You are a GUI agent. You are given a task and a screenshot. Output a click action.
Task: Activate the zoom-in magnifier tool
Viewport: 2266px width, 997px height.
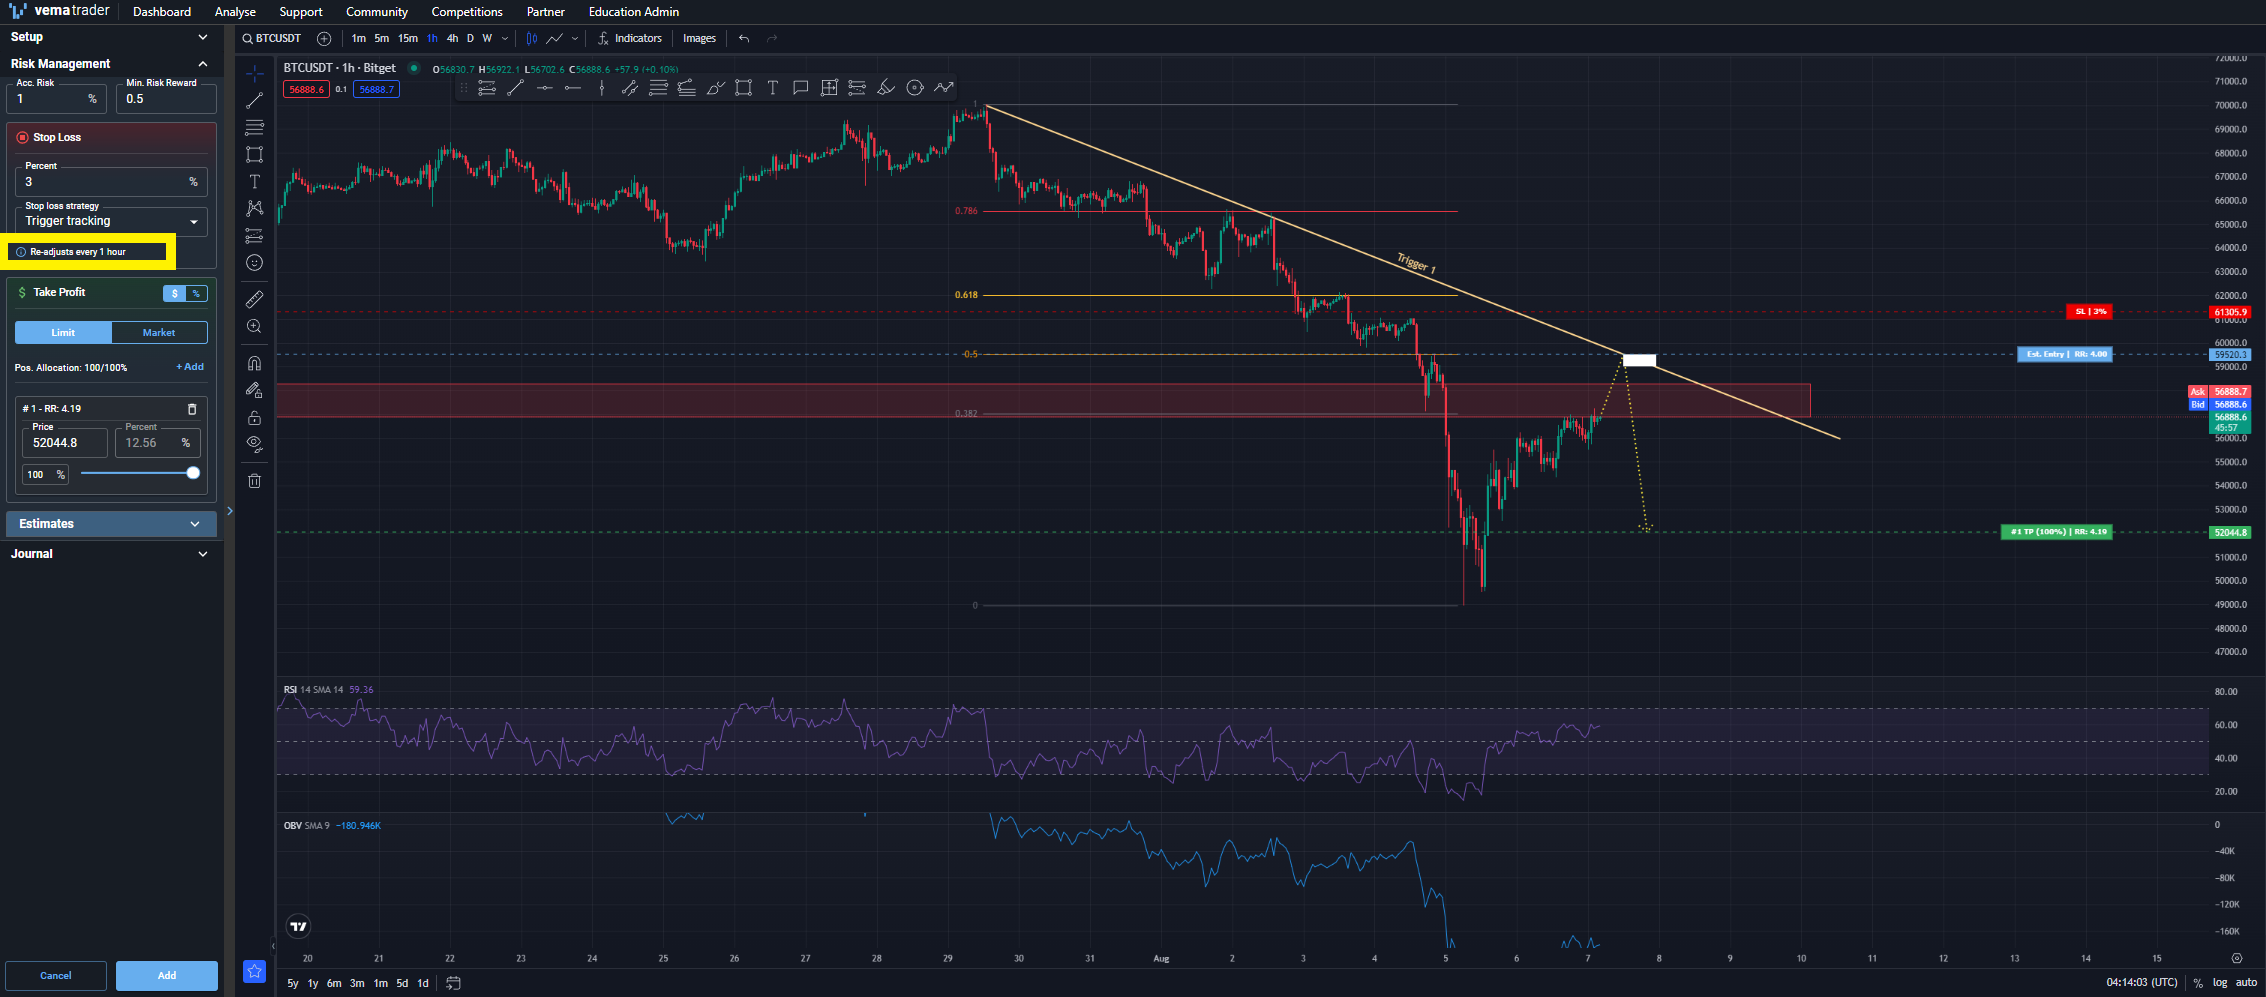point(254,326)
